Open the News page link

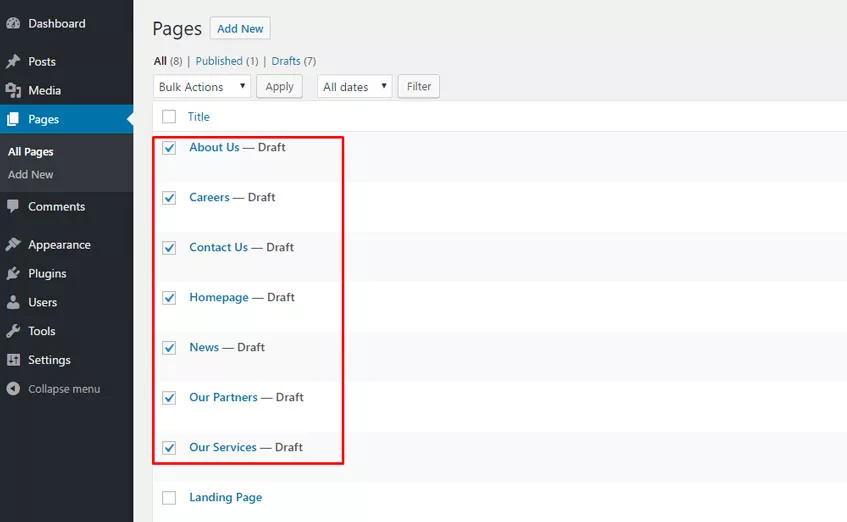click(x=204, y=347)
